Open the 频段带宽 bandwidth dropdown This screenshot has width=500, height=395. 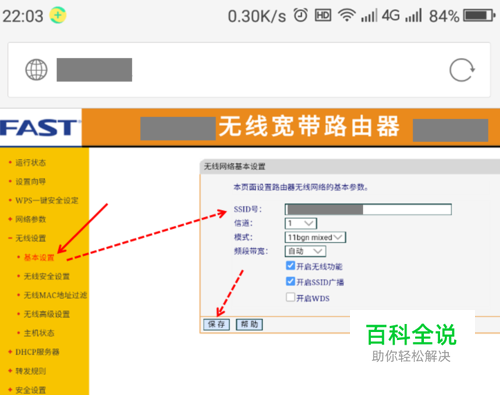[x=305, y=251]
